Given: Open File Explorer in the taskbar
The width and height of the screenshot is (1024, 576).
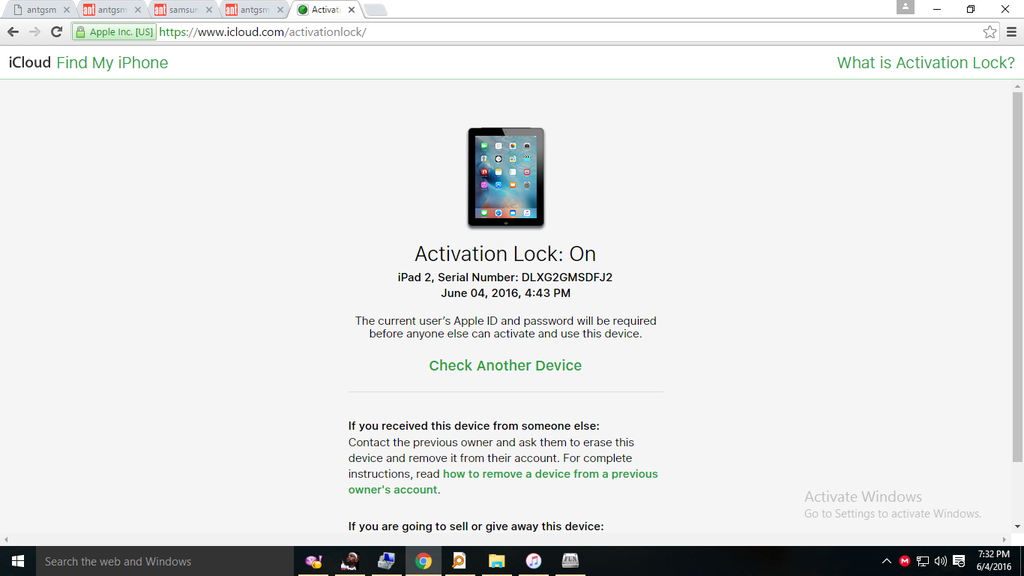Looking at the screenshot, I should 496,561.
